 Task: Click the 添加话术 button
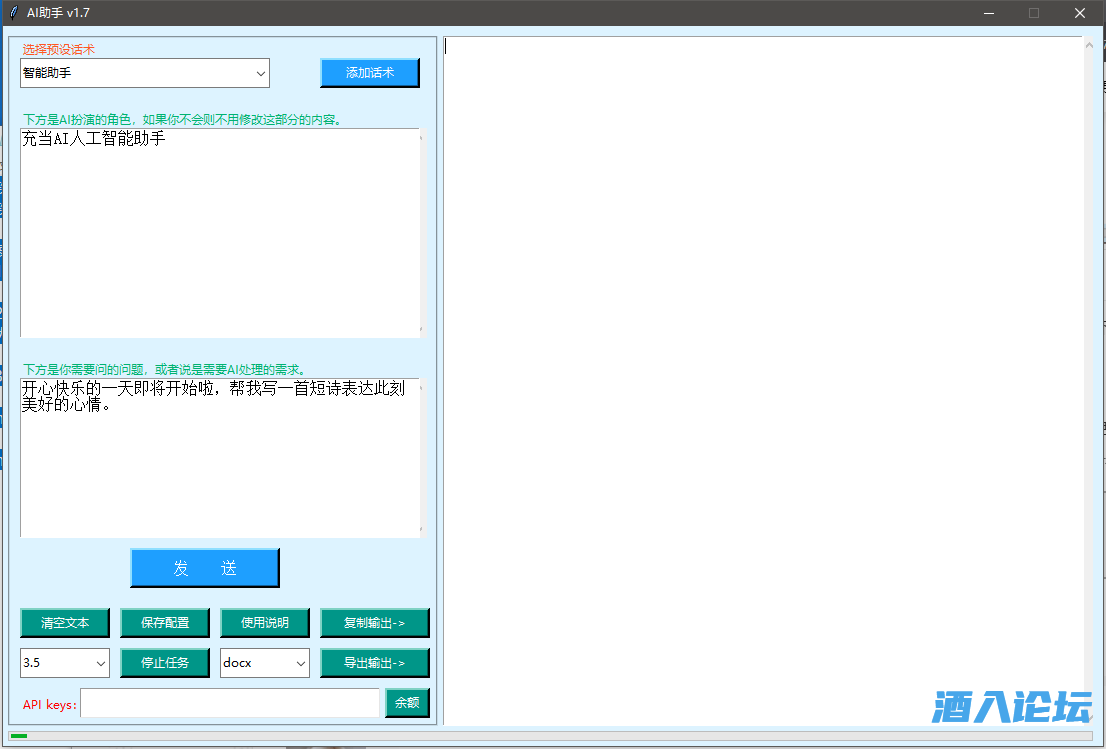(370, 73)
